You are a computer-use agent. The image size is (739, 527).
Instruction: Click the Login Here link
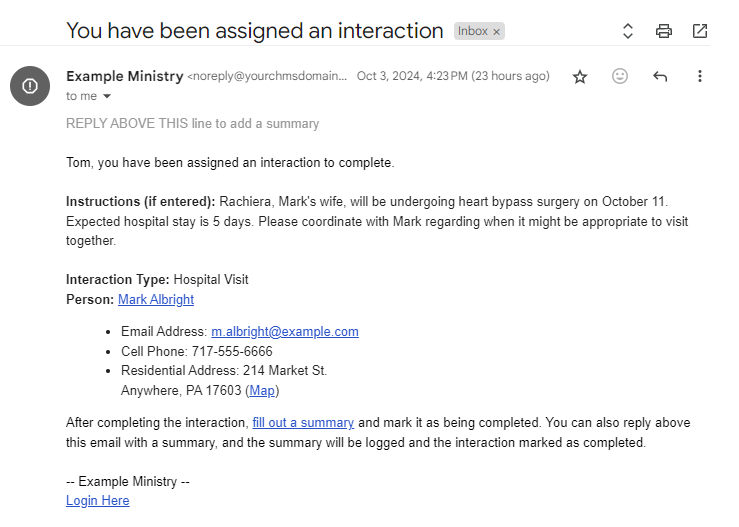pyautogui.click(x=97, y=501)
